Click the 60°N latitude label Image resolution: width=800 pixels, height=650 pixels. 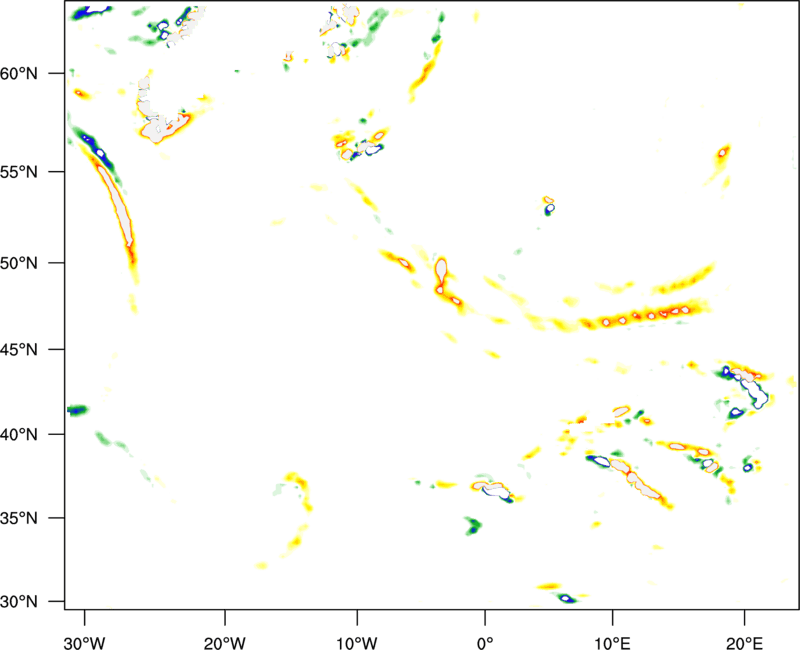(x=19, y=73)
